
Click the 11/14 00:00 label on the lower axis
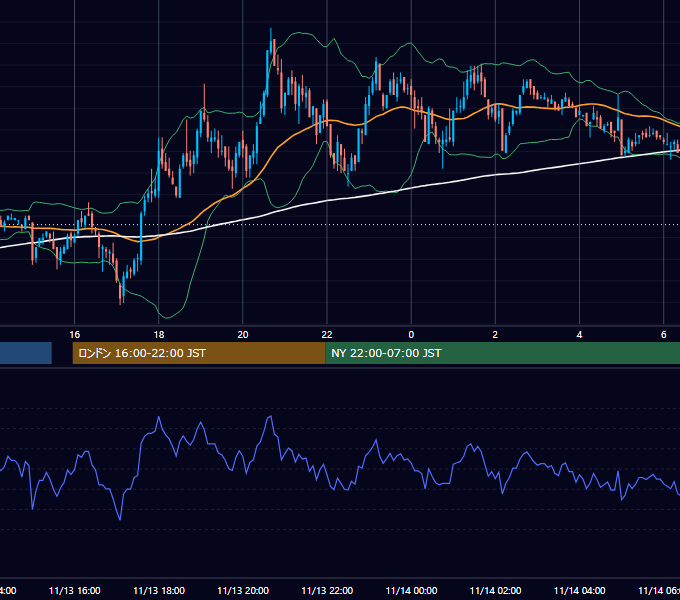pyautogui.click(x=411, y=590)
